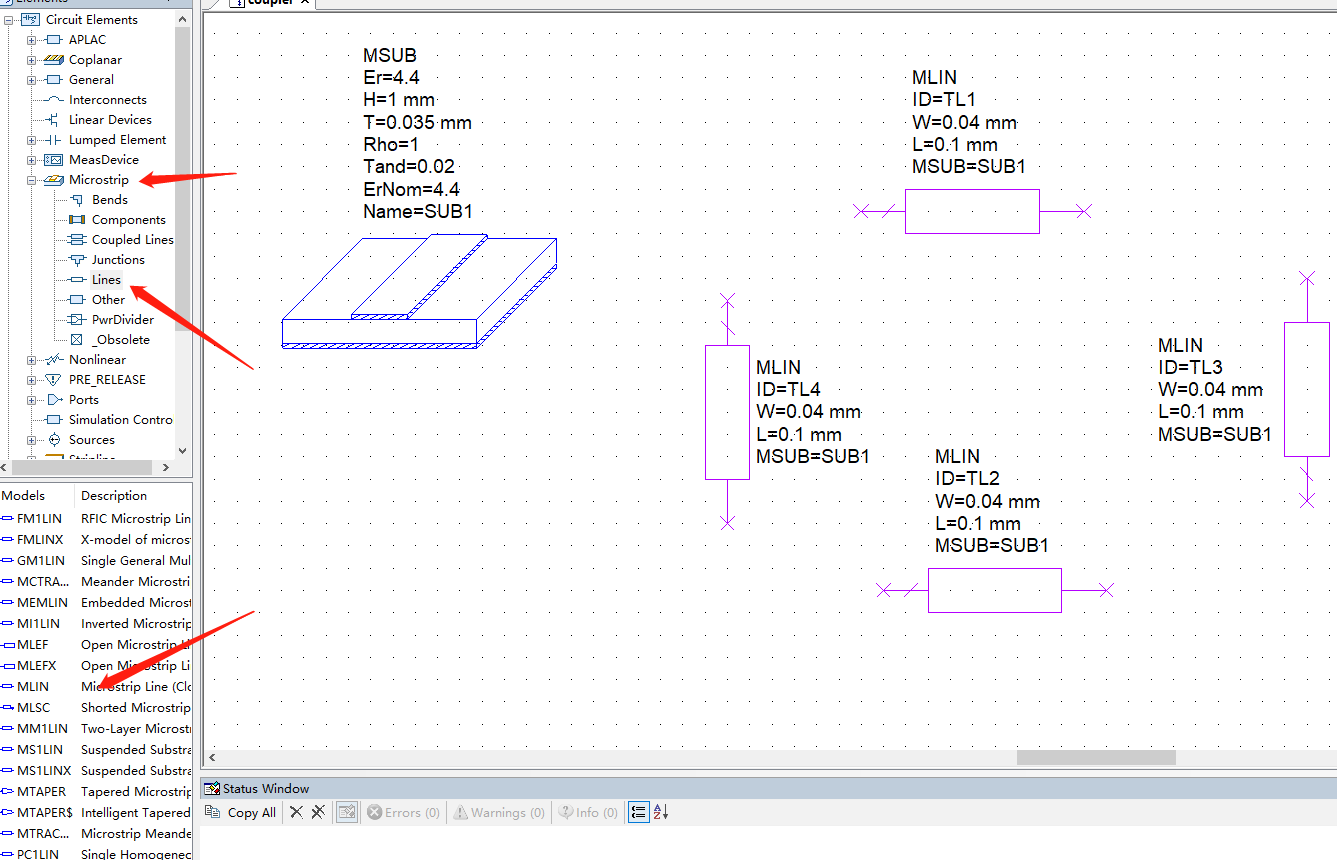Select the Nonlinear tree label
The width and height of the screenshot is (1337, 860).
coord(97,360)
